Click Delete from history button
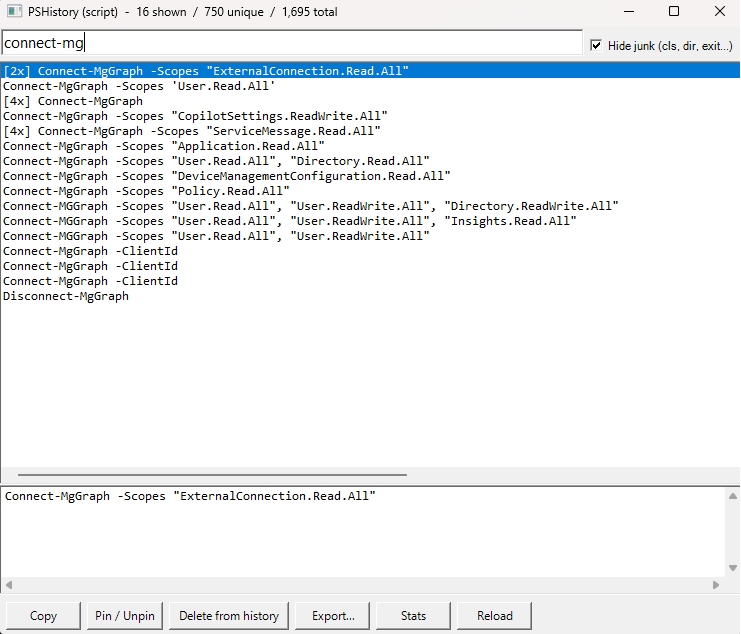 click(229, 616)
